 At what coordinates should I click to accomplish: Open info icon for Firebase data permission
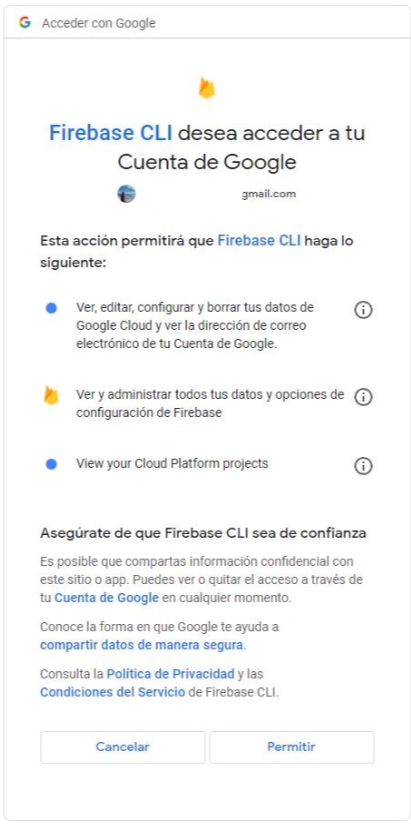pyautogui.click(x=363, y=397)
